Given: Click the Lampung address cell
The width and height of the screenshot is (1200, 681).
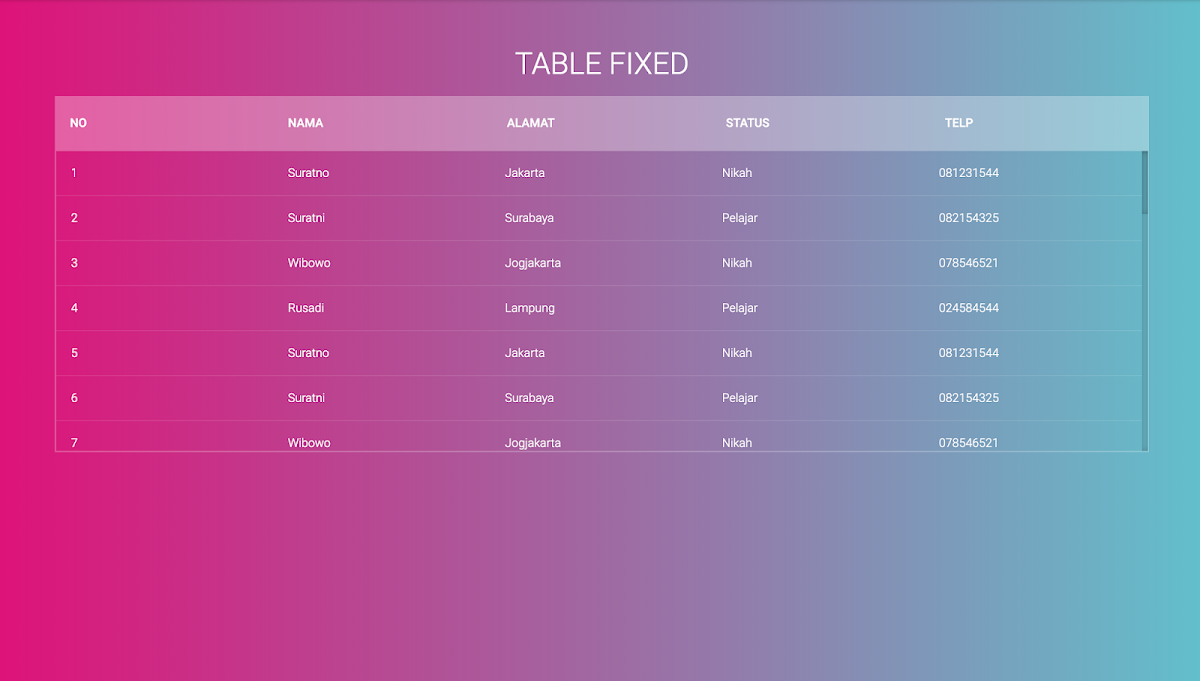Looking at the screenshot, I should (x=529, y=308).
